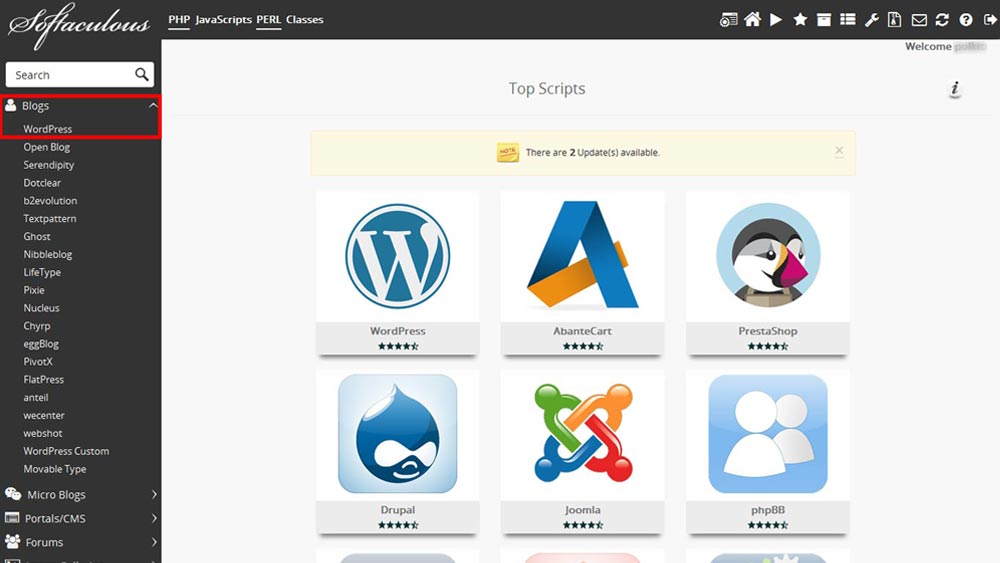
Task: Select webshot in sidebar
Action: coord(43,433)
